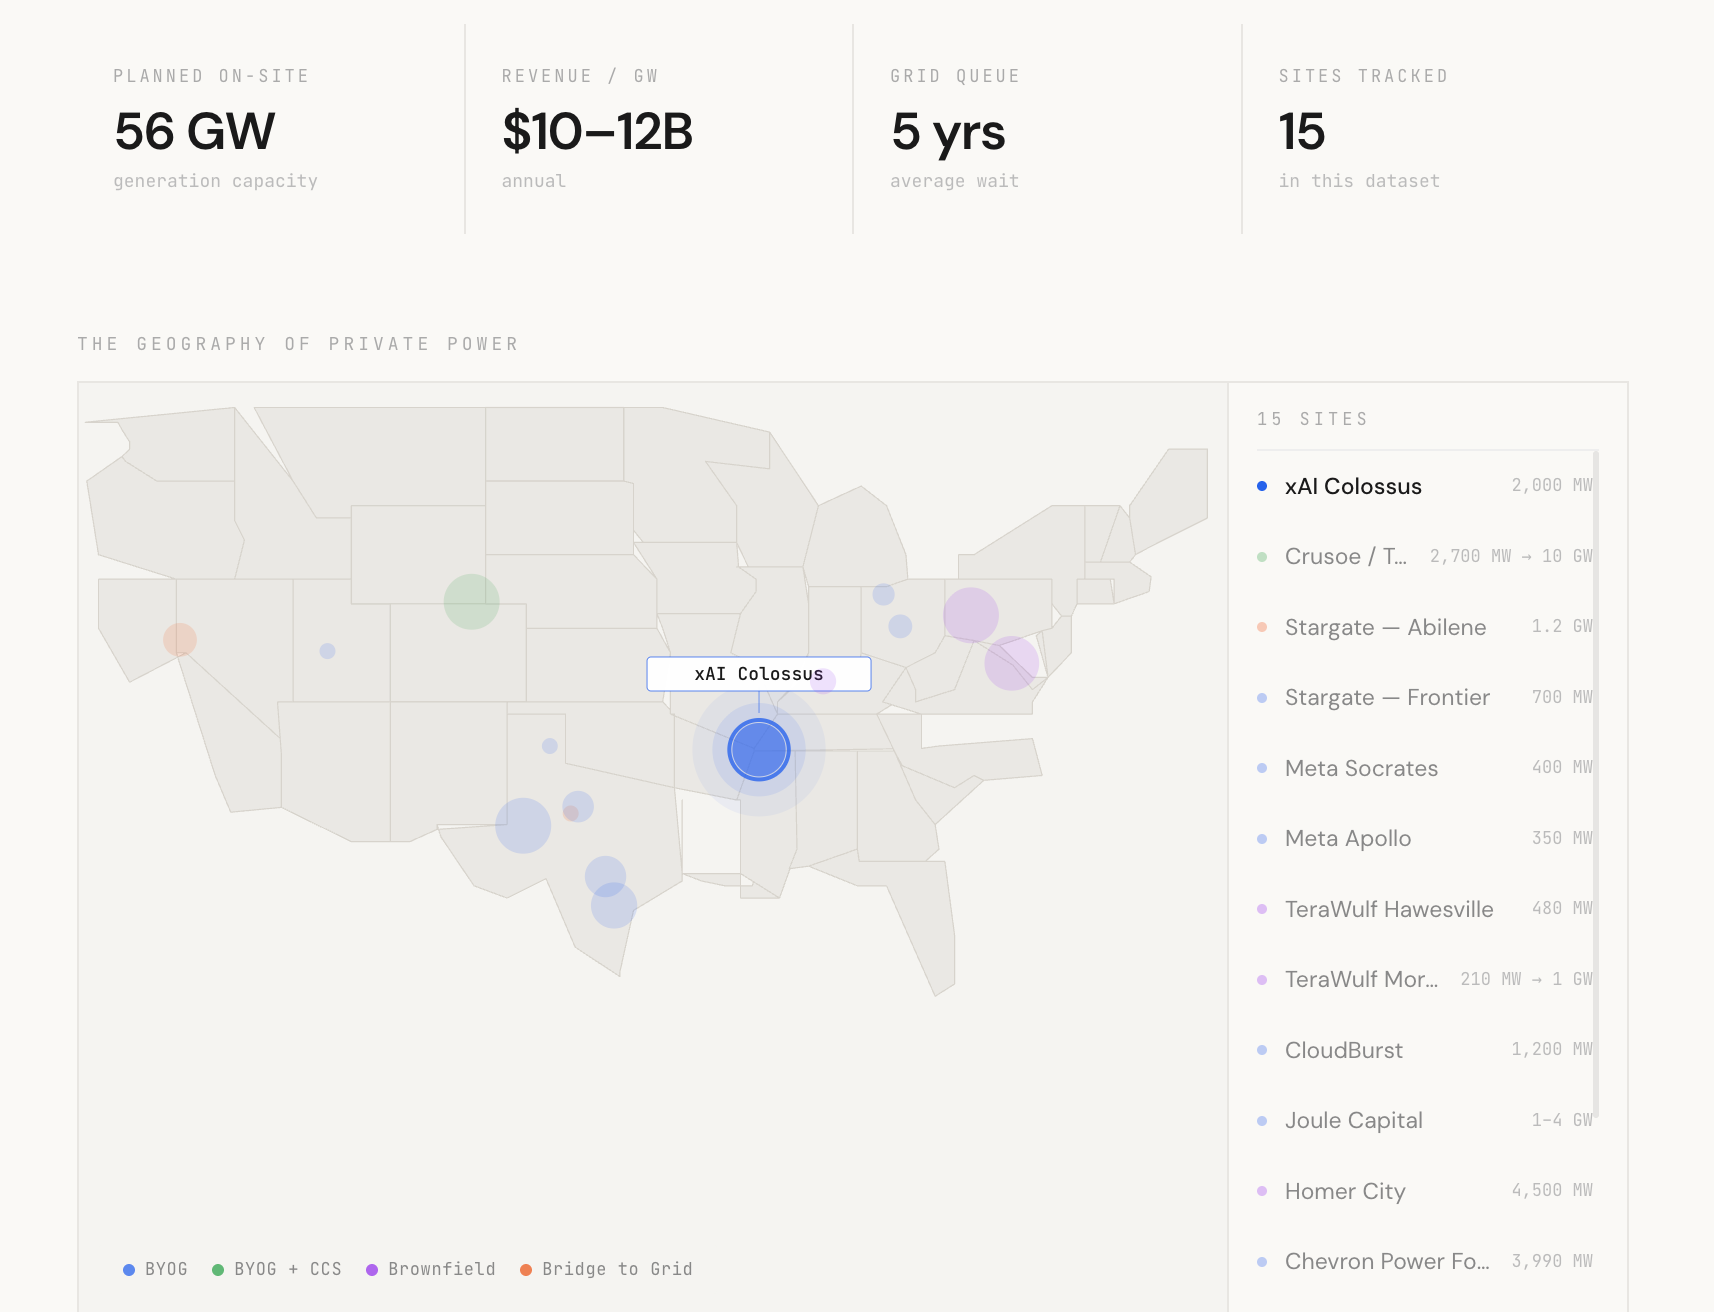The width and height of the screenshot is (1714, 1312).
Task: Click the 5 yrs grid queue stat
Action: pos(955,129)
